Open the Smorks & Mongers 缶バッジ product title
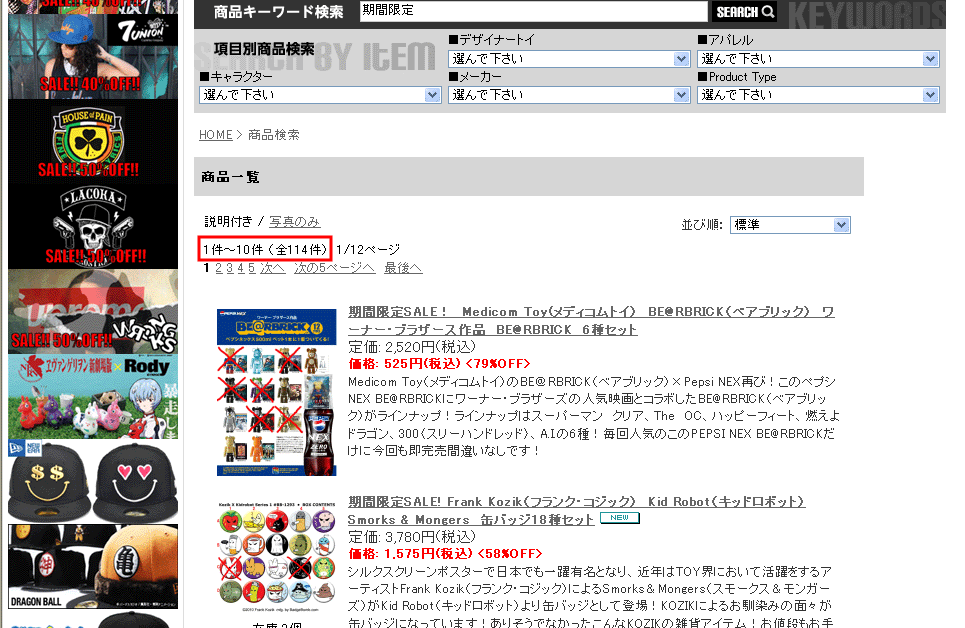 tap(576, 510)
